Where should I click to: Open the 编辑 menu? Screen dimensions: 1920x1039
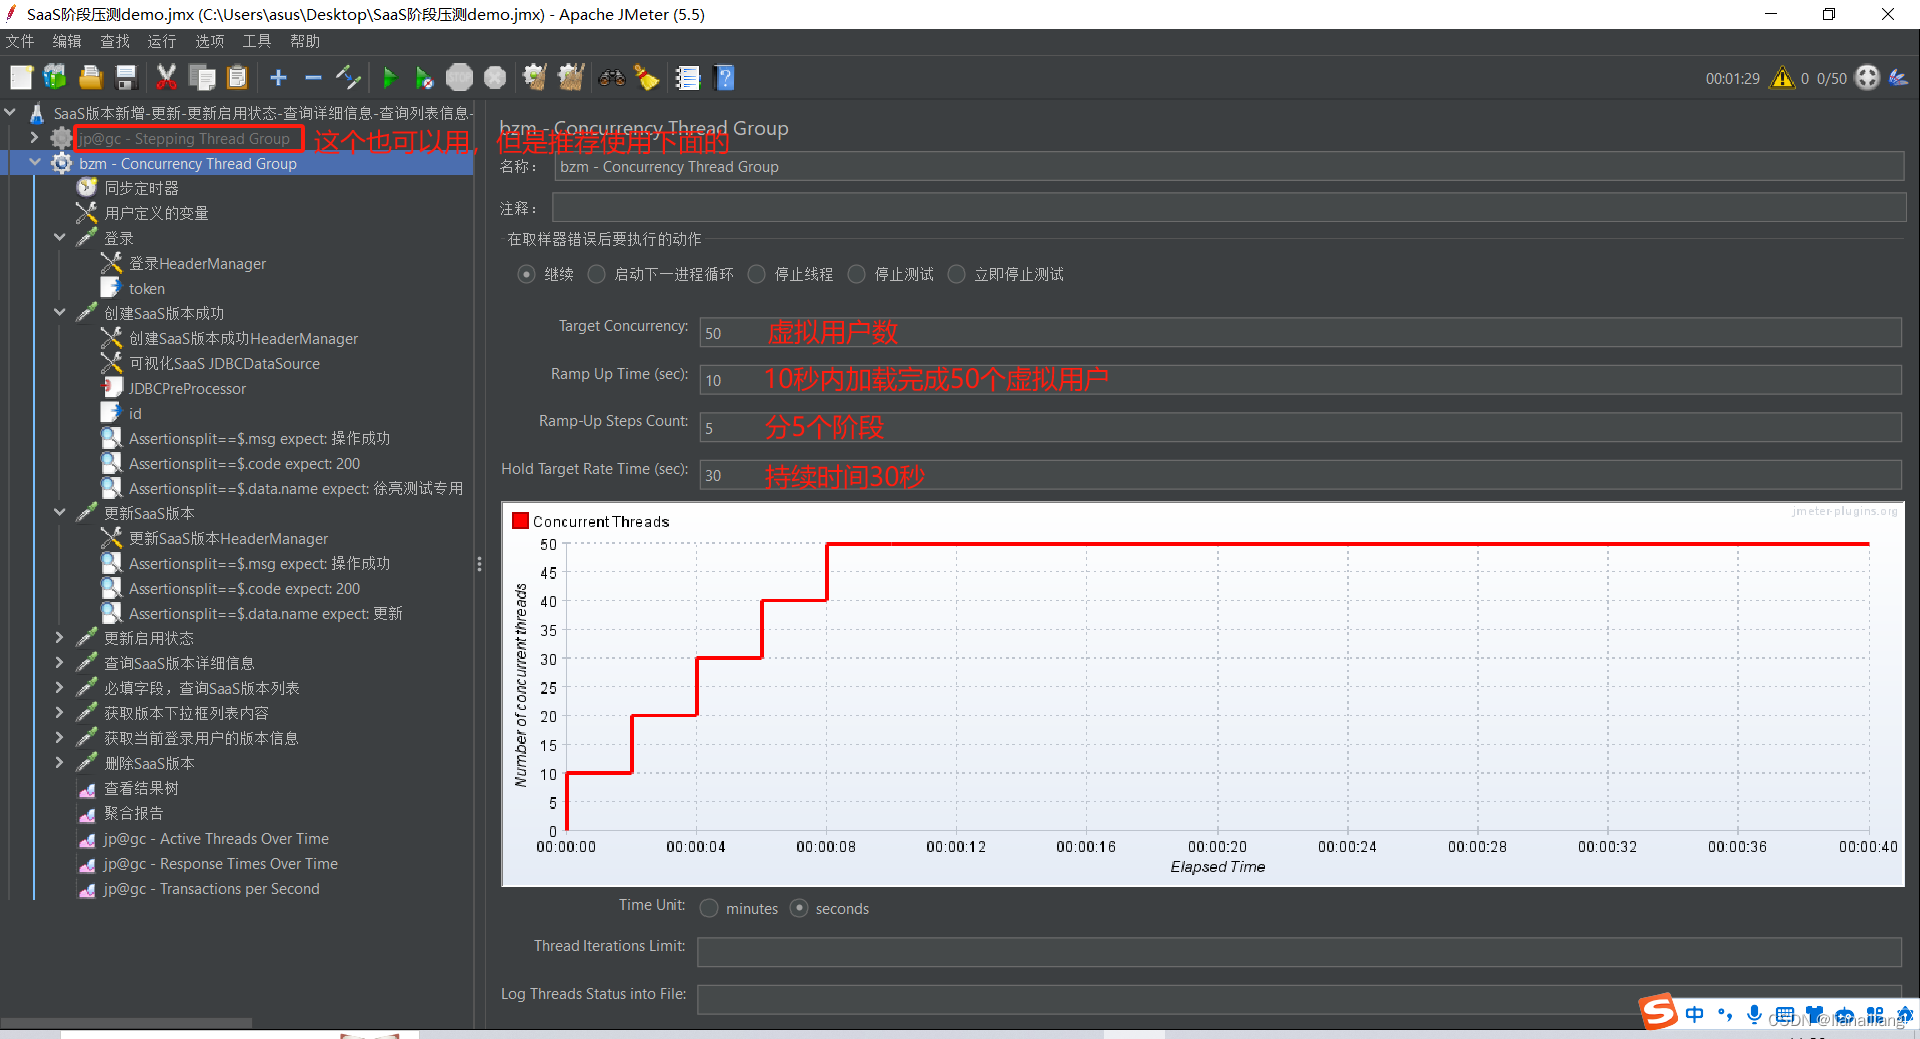pos(67,41)
